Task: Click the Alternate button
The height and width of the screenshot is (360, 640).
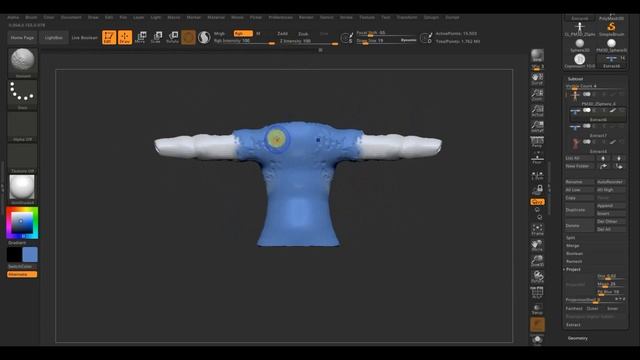Action: point(22,274)
